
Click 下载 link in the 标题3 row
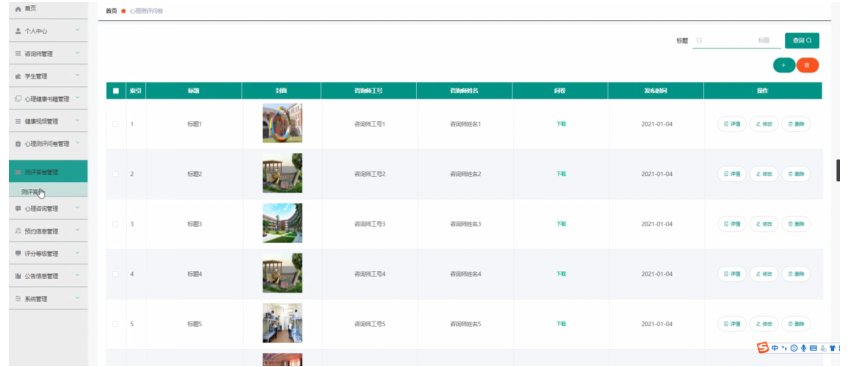pos(561,224)
